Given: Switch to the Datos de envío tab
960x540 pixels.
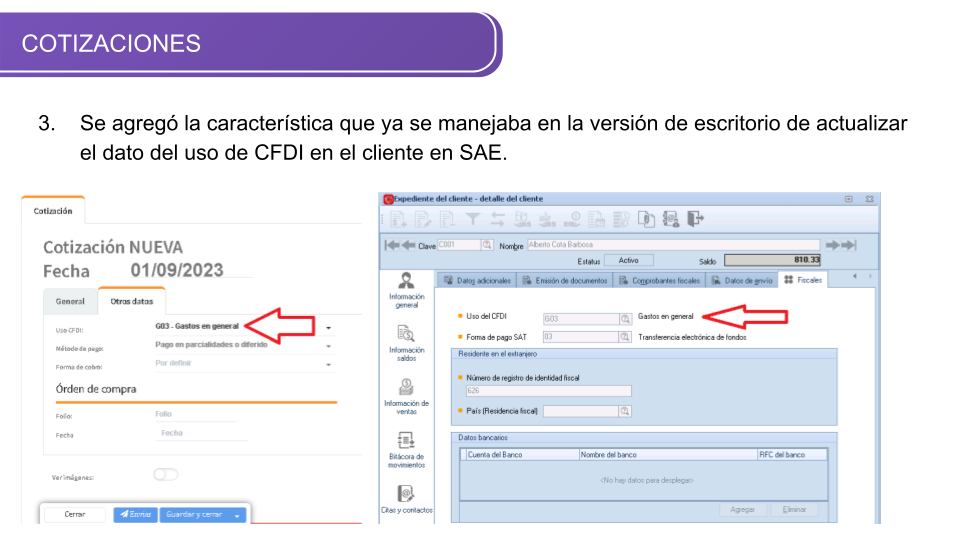Looking at the screenshot, I should 742,280.
